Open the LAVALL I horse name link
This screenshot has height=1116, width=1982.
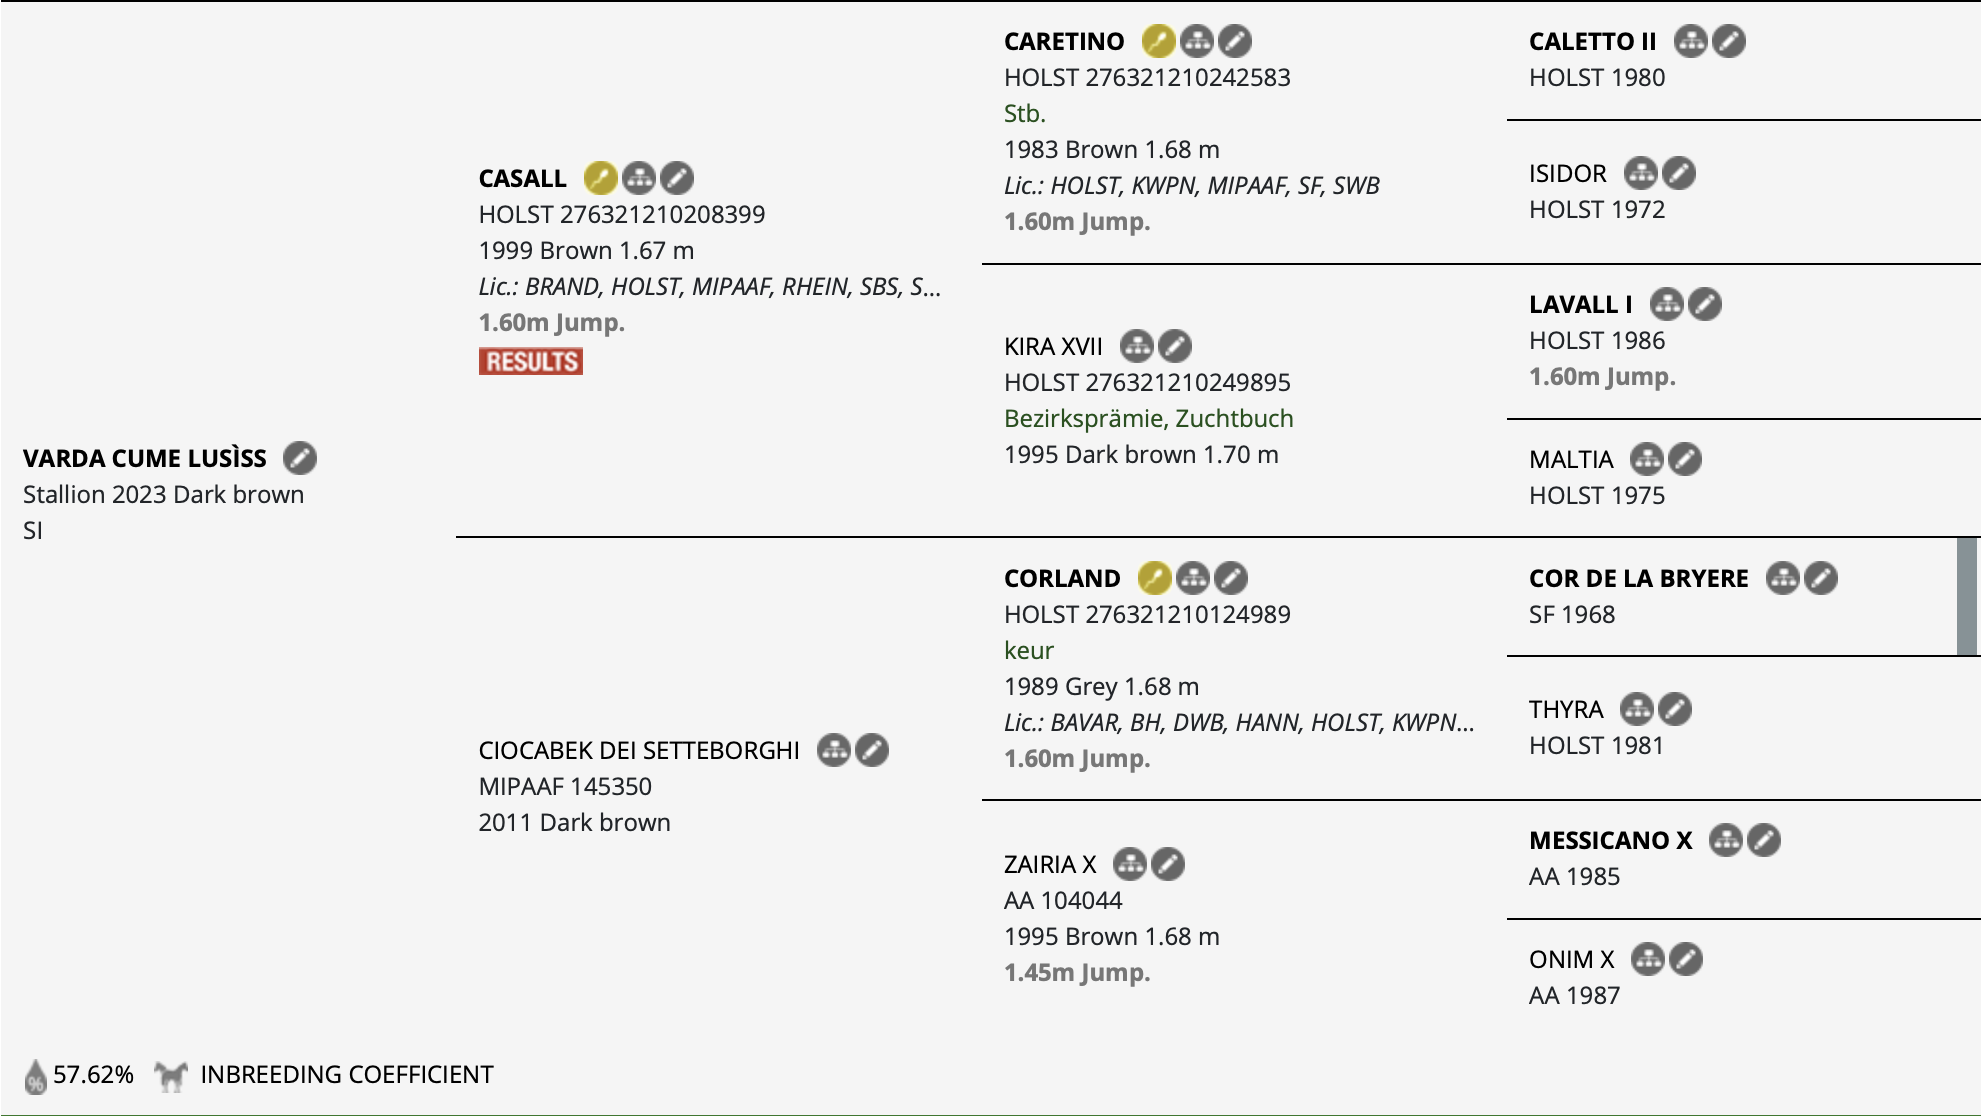1580,304
